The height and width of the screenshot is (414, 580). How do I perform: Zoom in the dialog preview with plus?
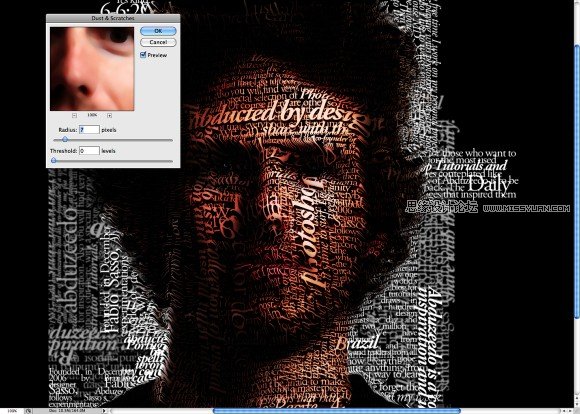click(109, 115)
